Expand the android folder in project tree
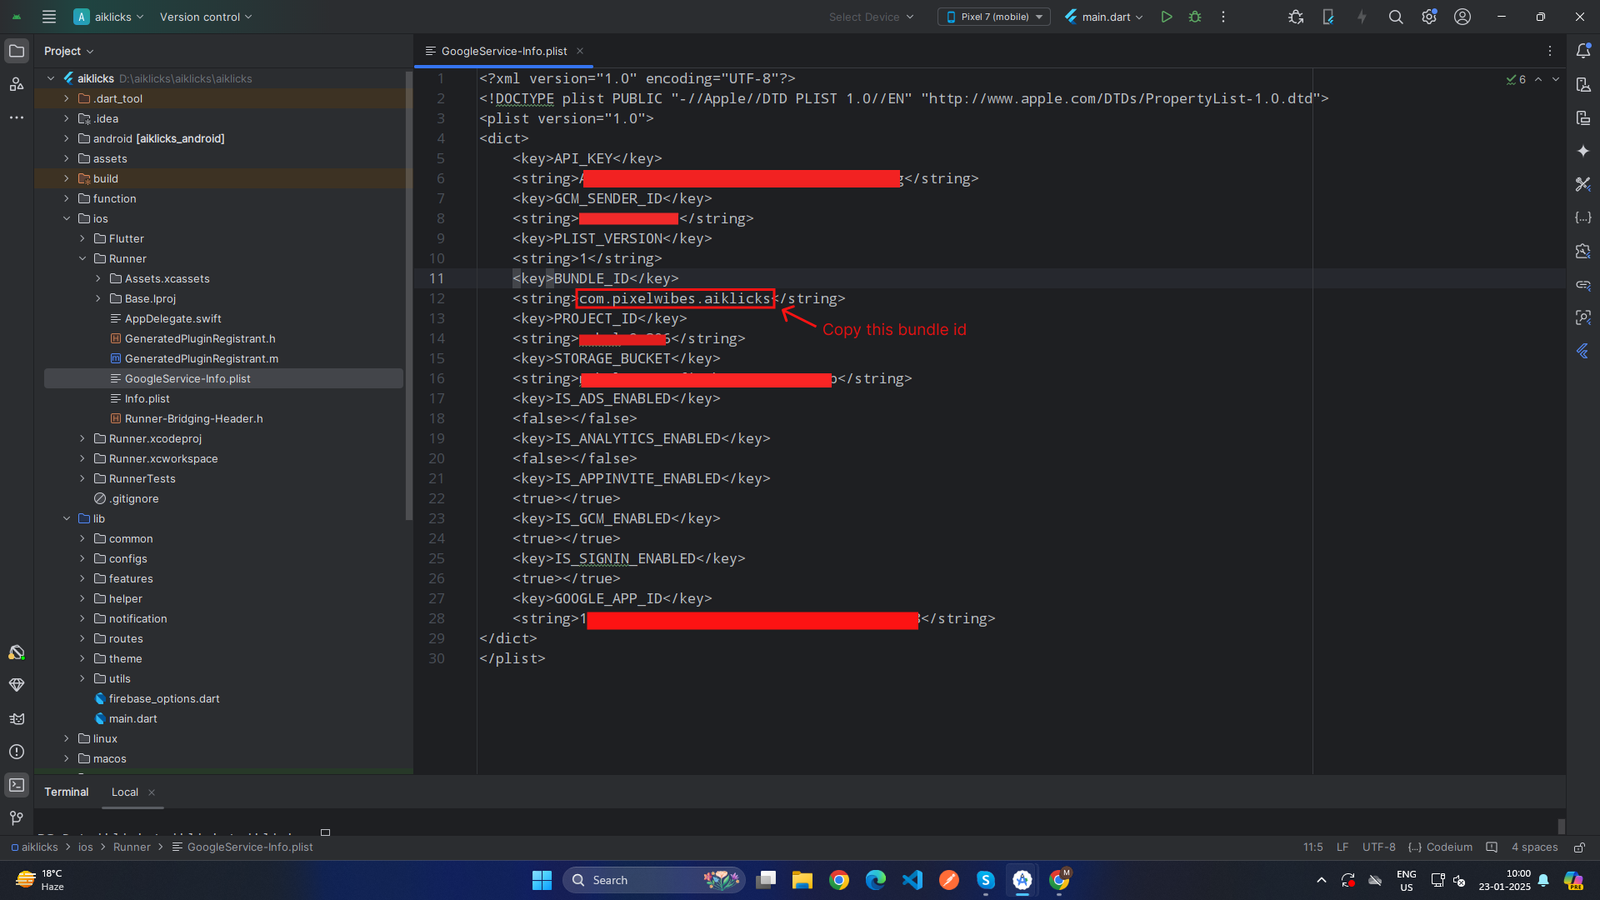Viewport: 1600px width, 900px height. tap(67, 139)
